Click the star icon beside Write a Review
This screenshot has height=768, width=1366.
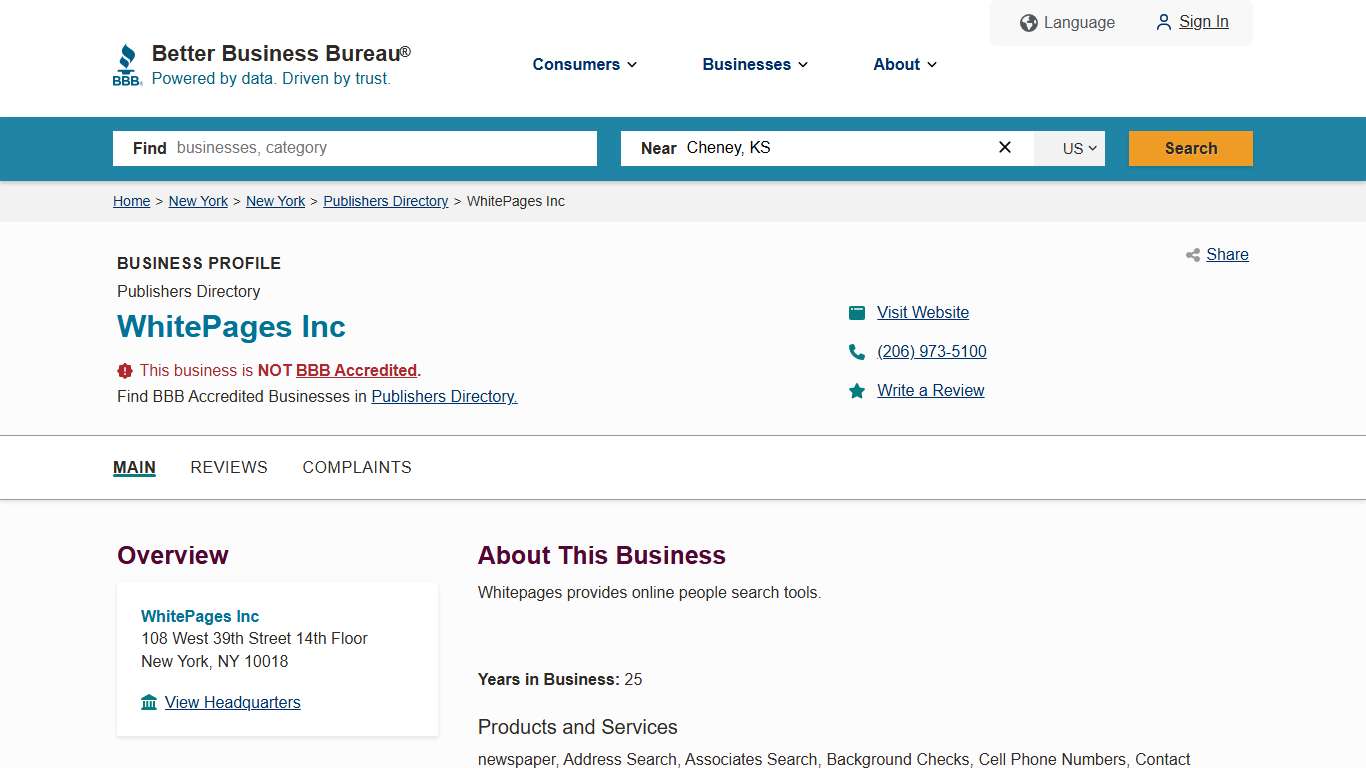click(857, 391)
